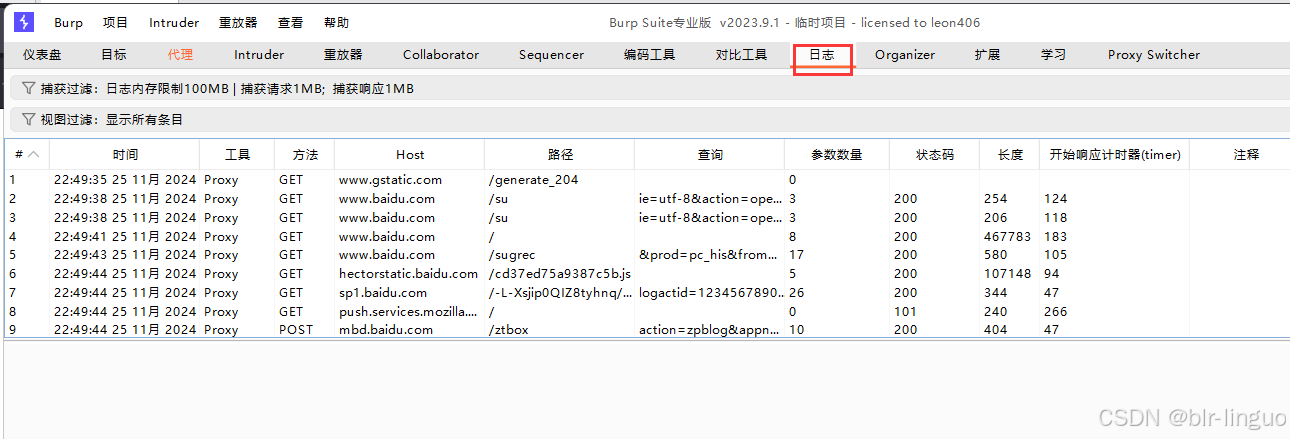
Task: Sort by the 参数数量 column header
Action: click(837, 155)
